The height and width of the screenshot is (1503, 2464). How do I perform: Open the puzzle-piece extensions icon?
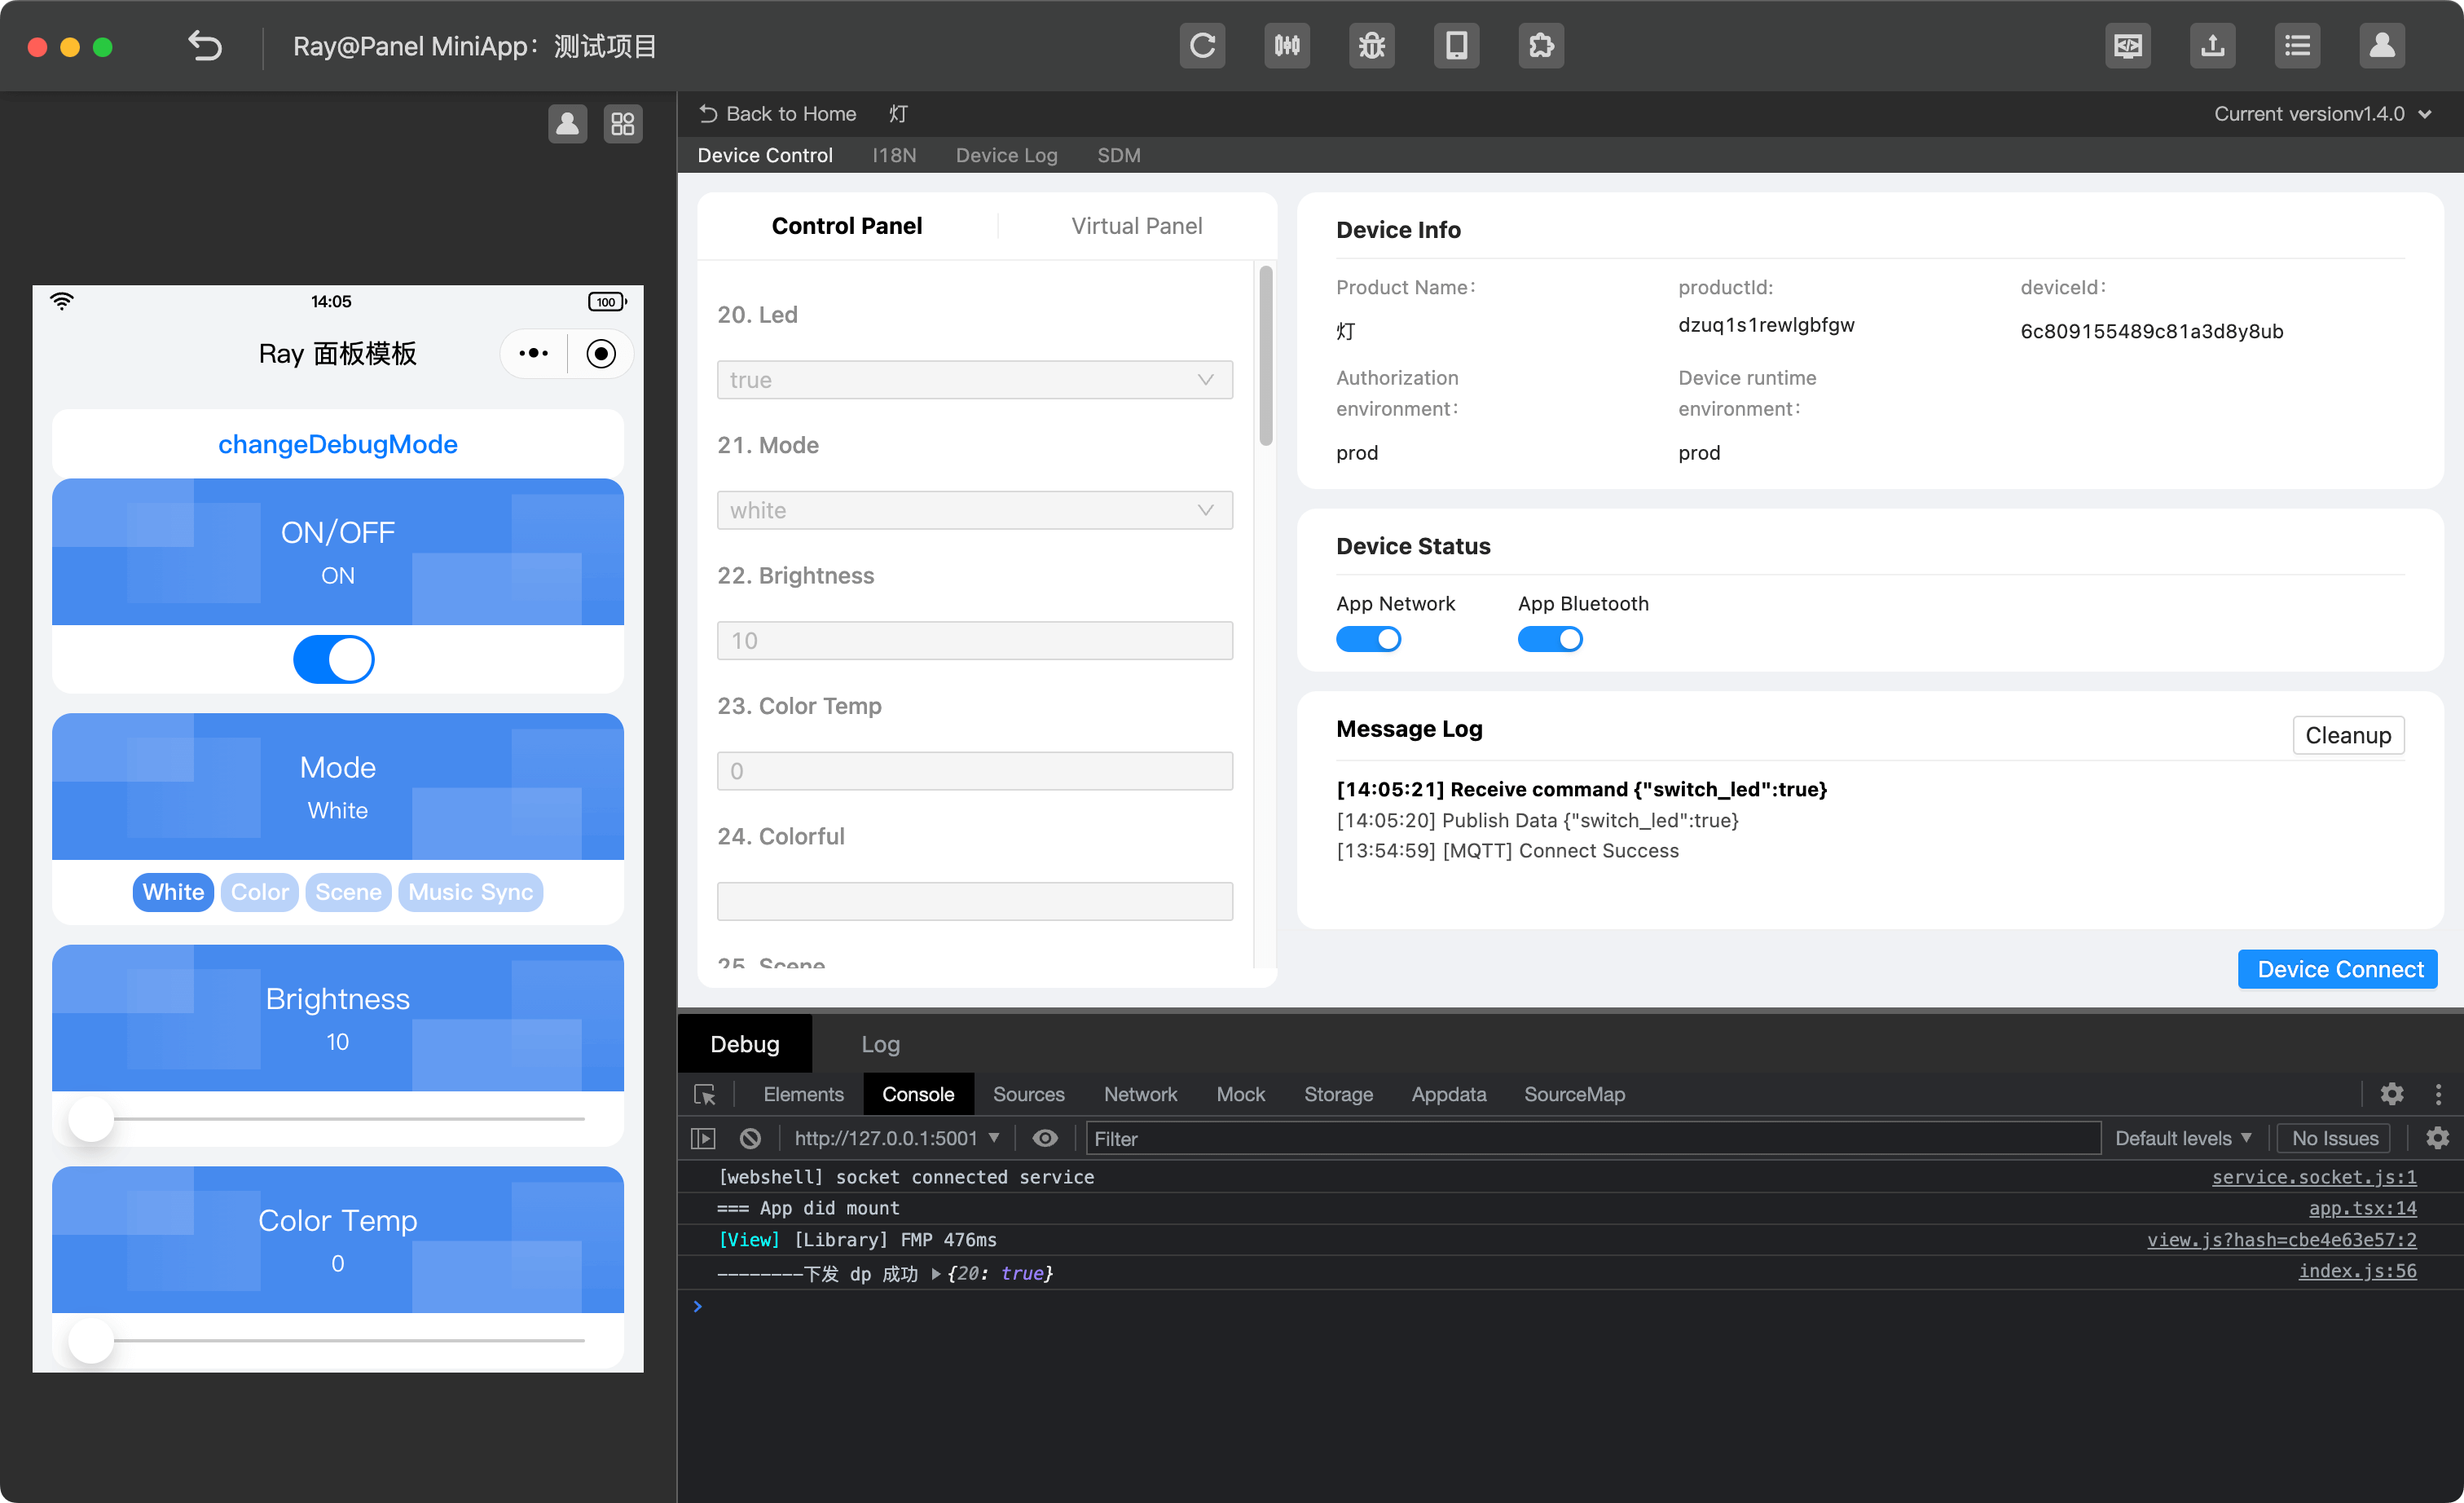1540,46
